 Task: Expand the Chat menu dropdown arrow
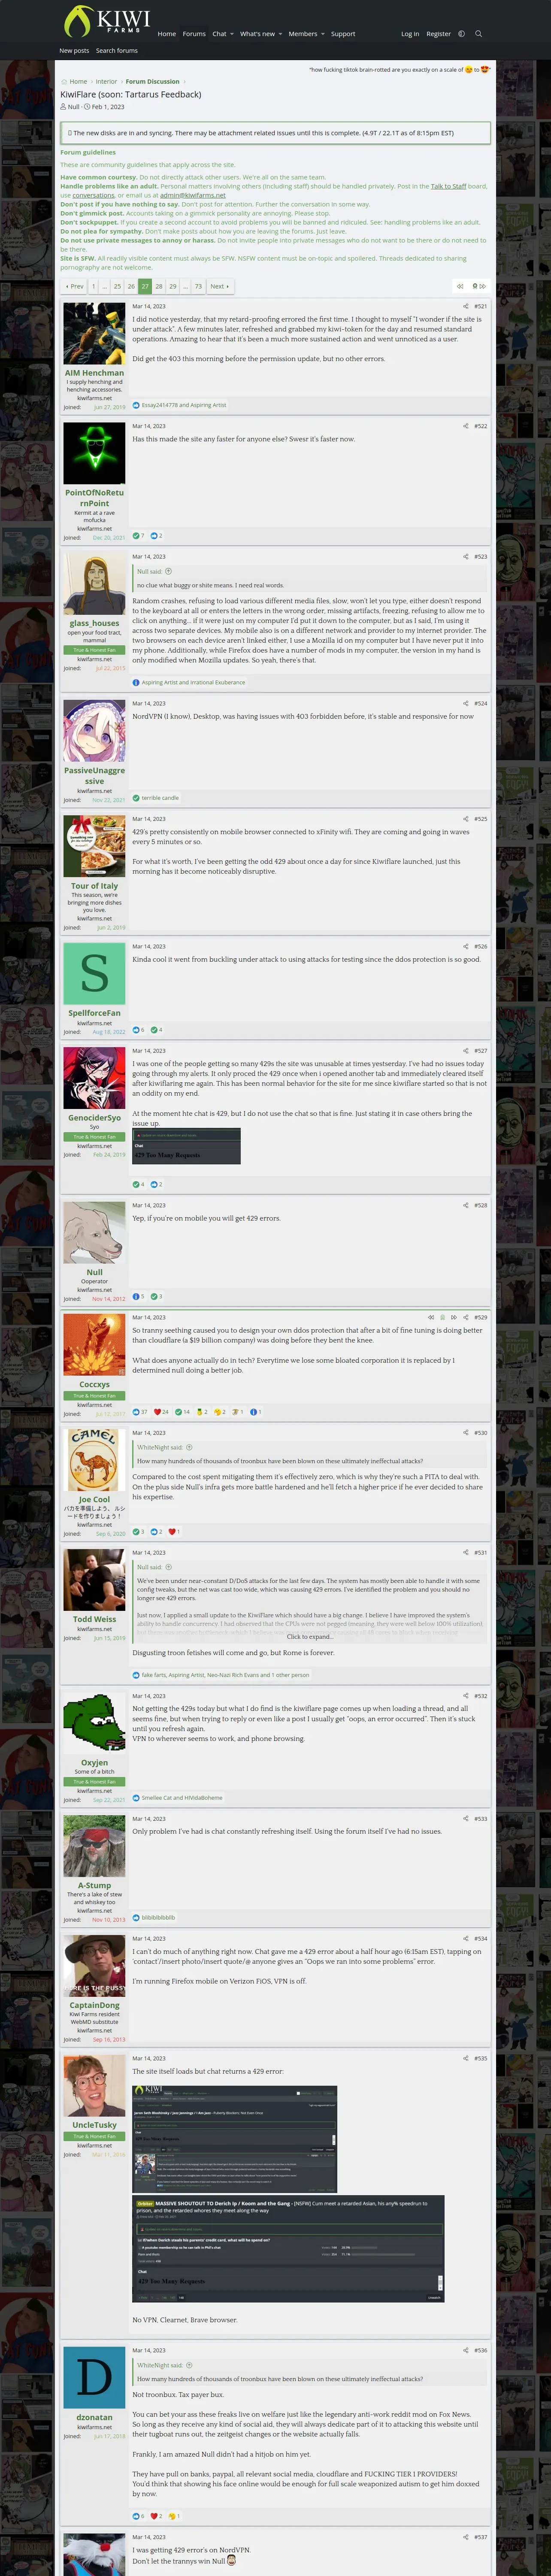(x=232, y=34)
